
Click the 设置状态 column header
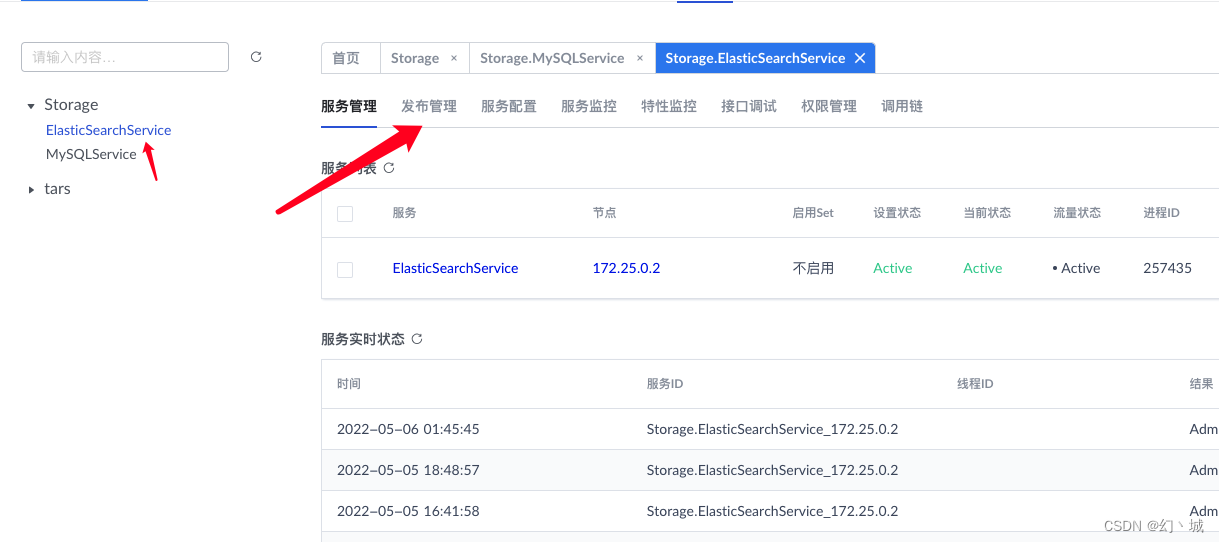click(897, 213)
